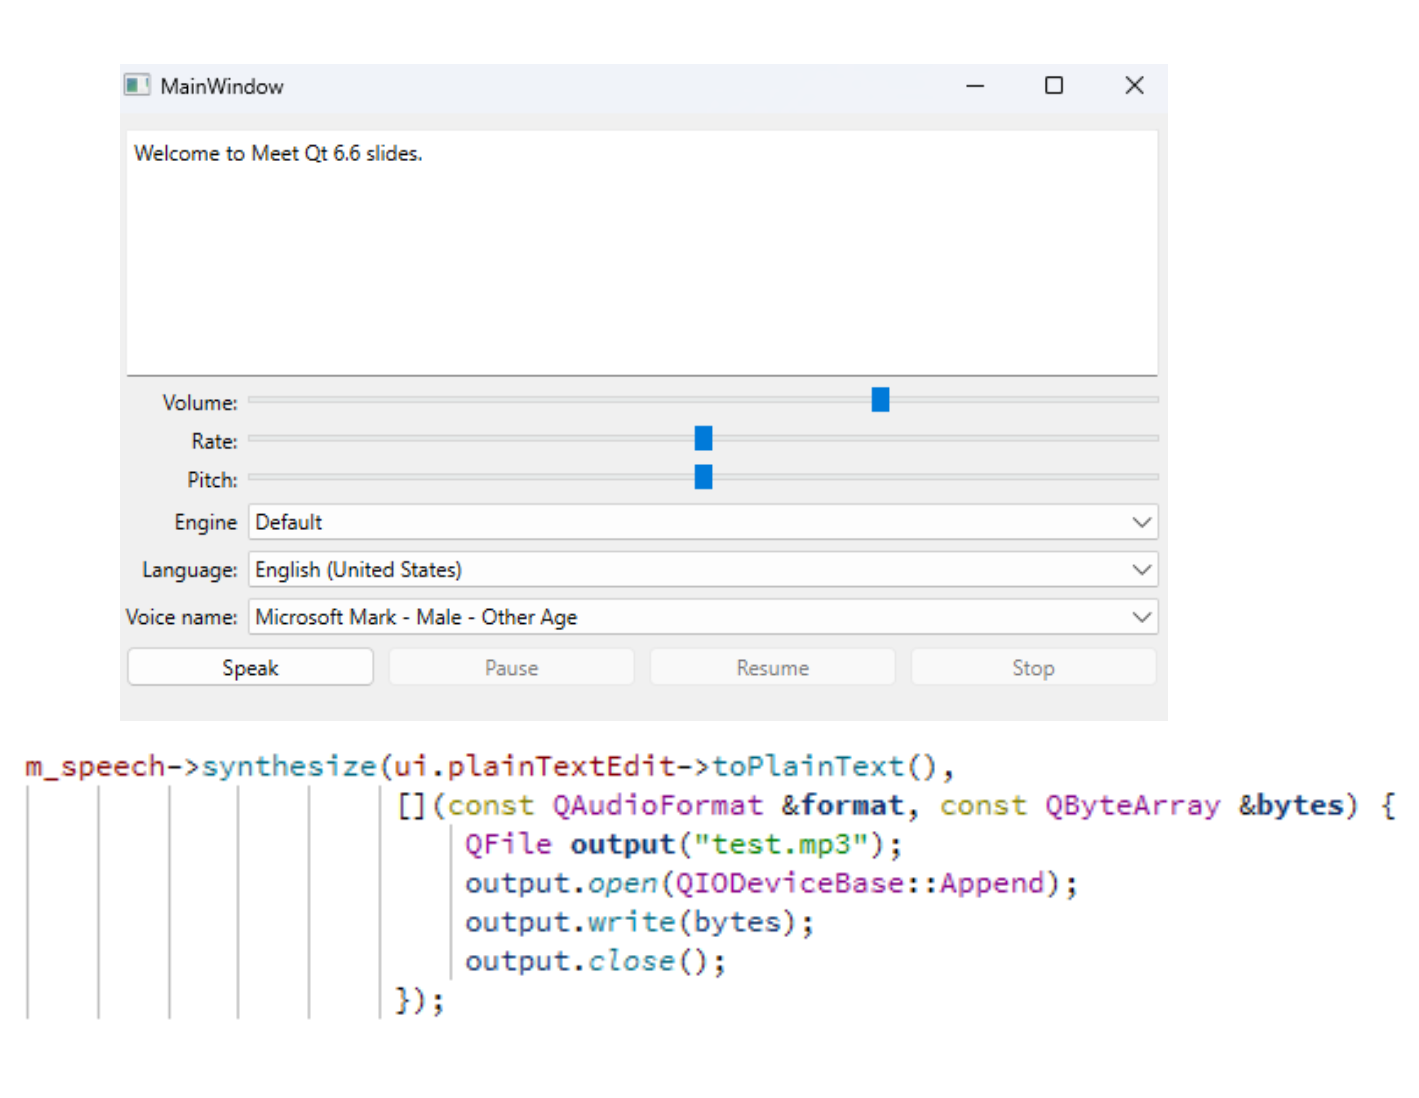Viewport: 1419px width, 1098px height.
Task: Click the QFile output("test.mp3") code line
Action: 683,845
